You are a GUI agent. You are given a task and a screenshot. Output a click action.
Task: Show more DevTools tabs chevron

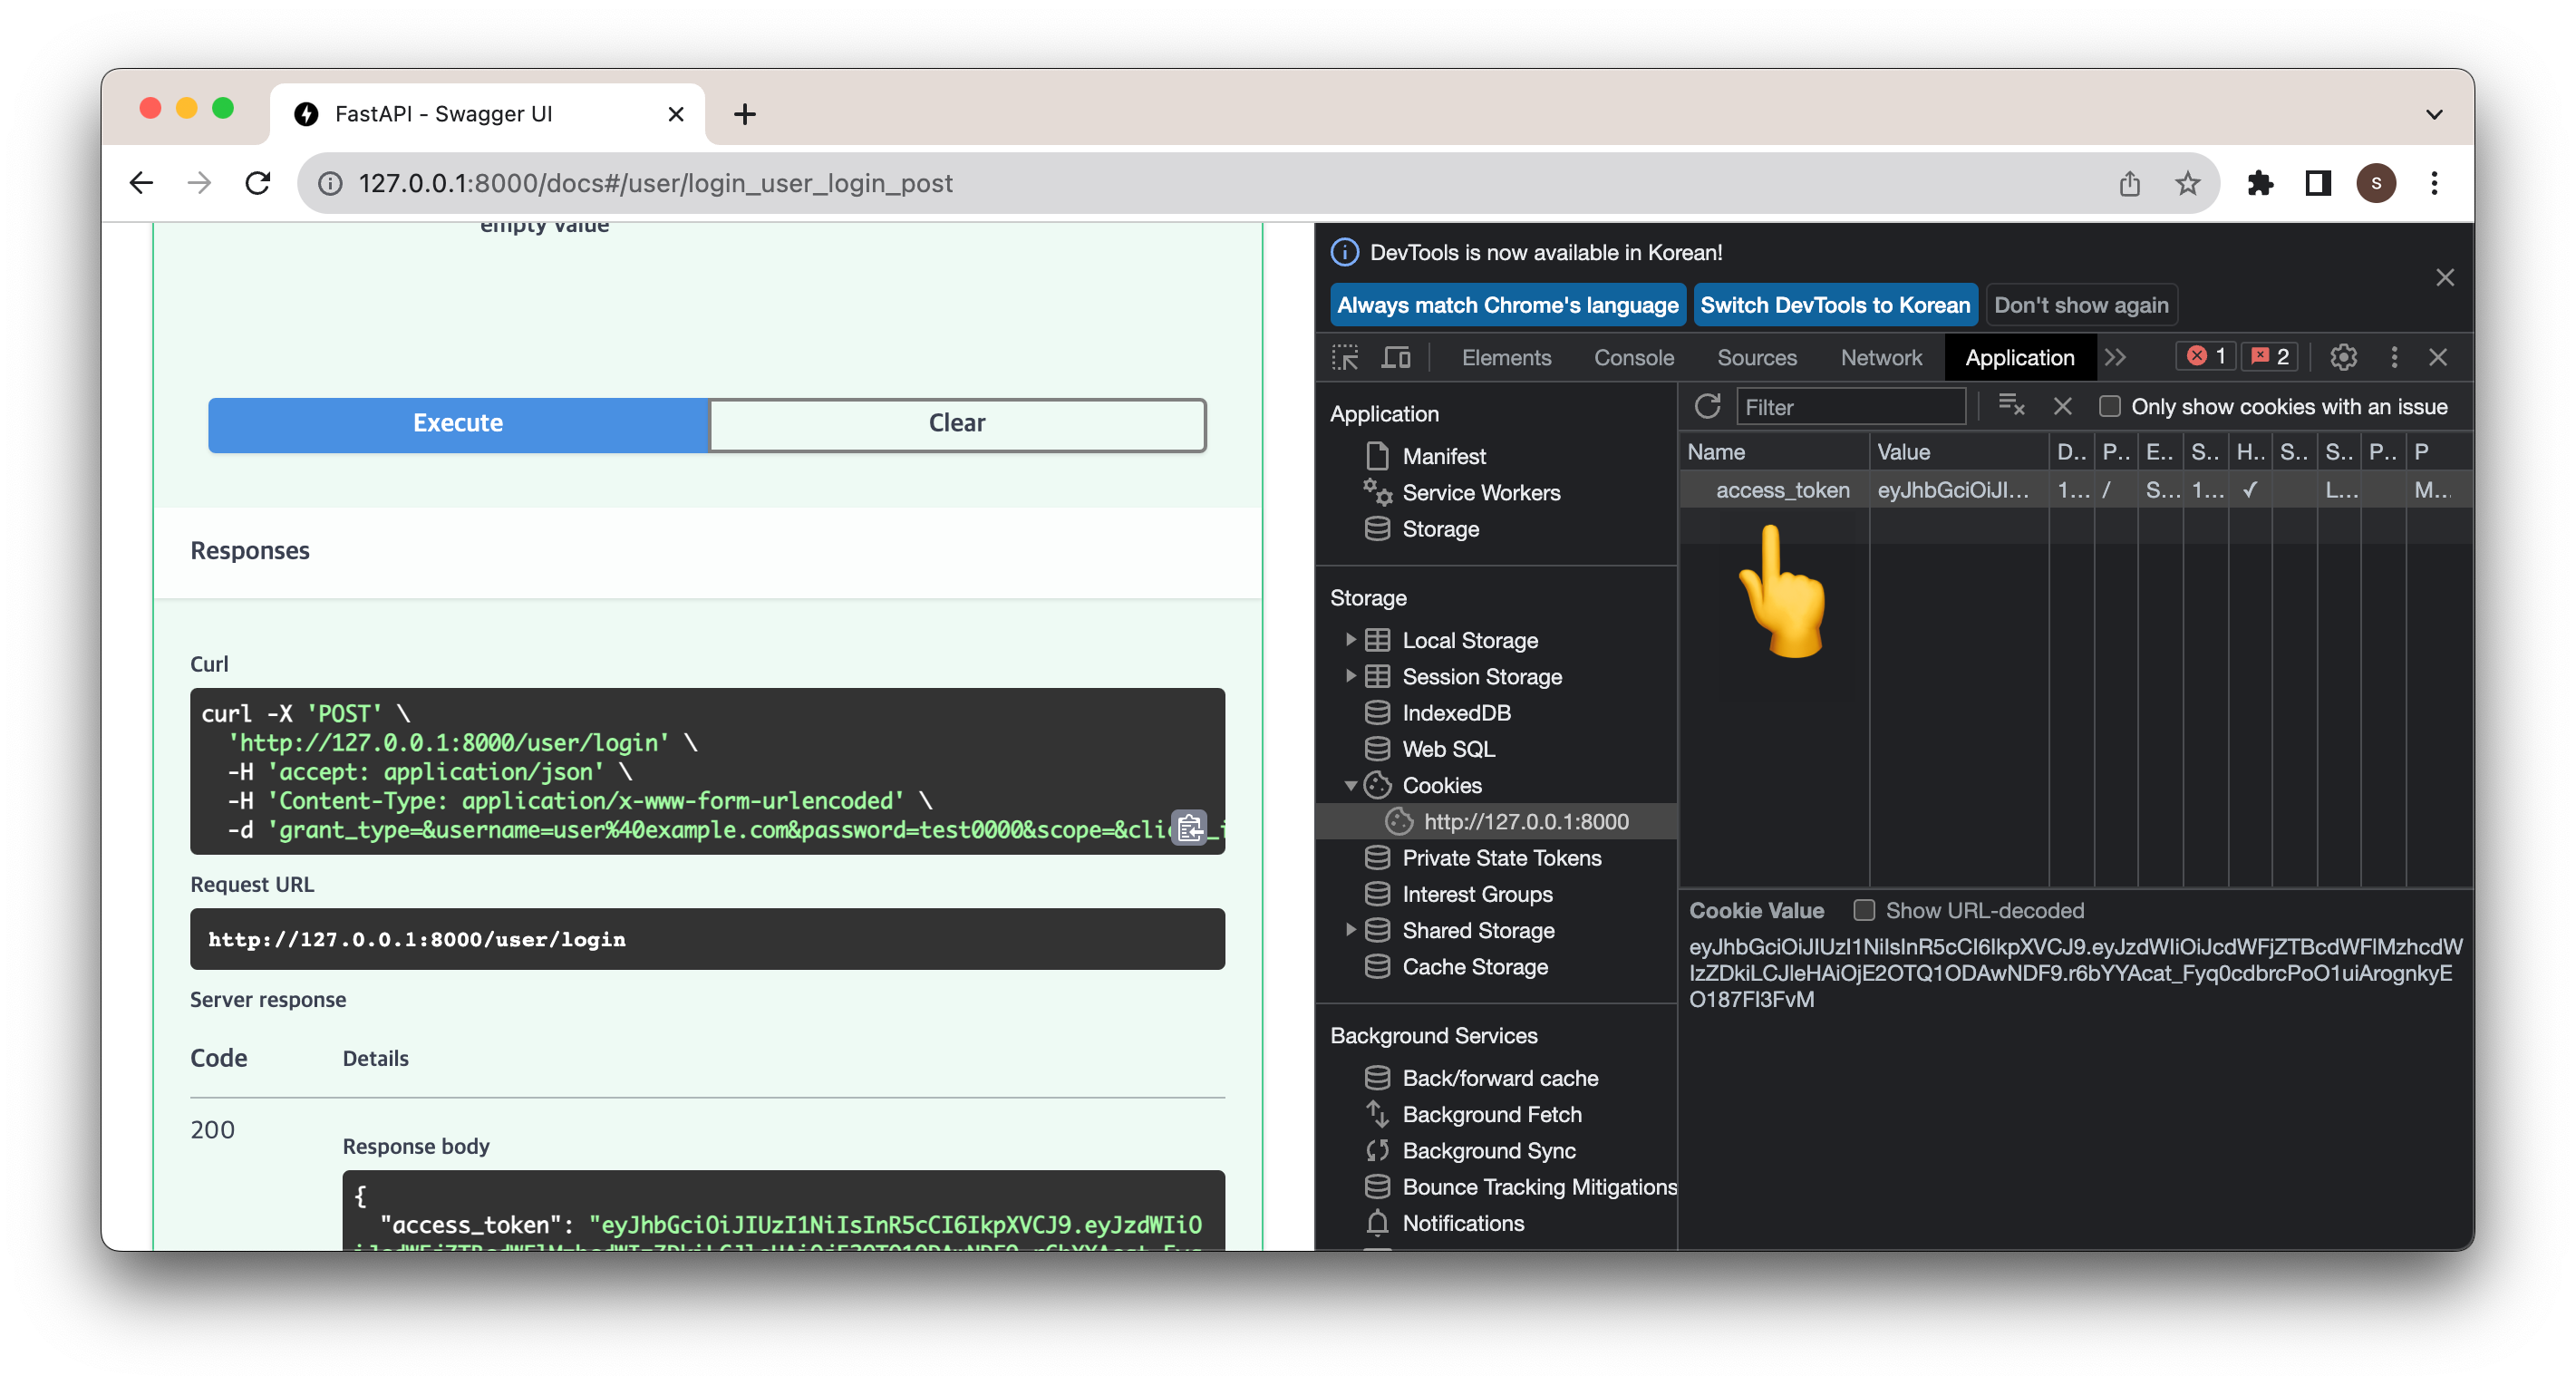click(2115, 357)
